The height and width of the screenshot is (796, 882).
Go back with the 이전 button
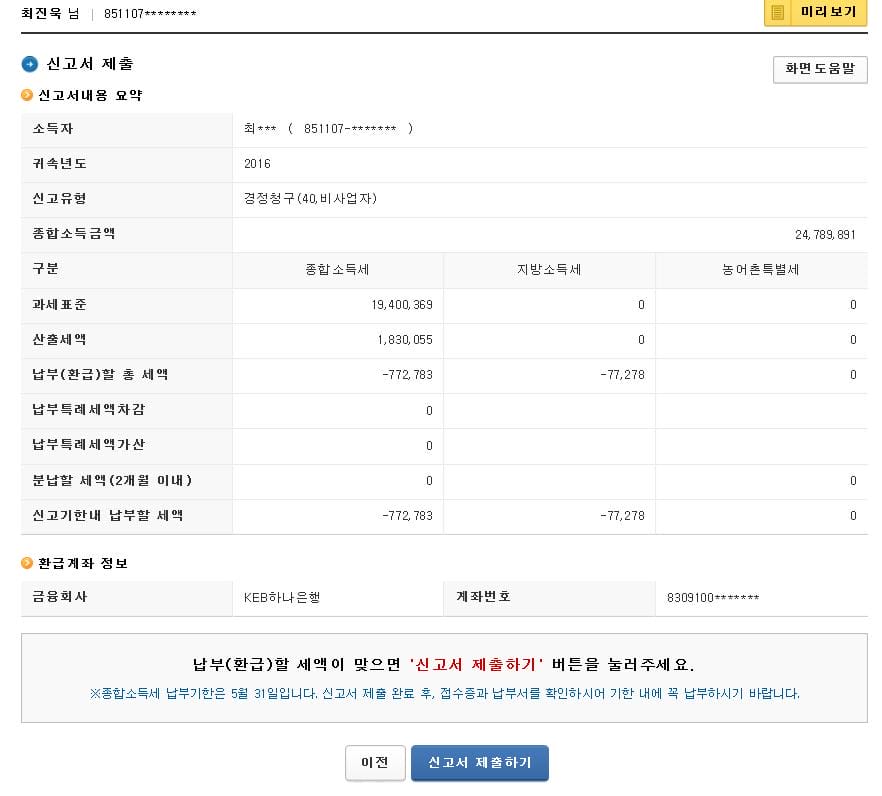(x=375, y=762)
